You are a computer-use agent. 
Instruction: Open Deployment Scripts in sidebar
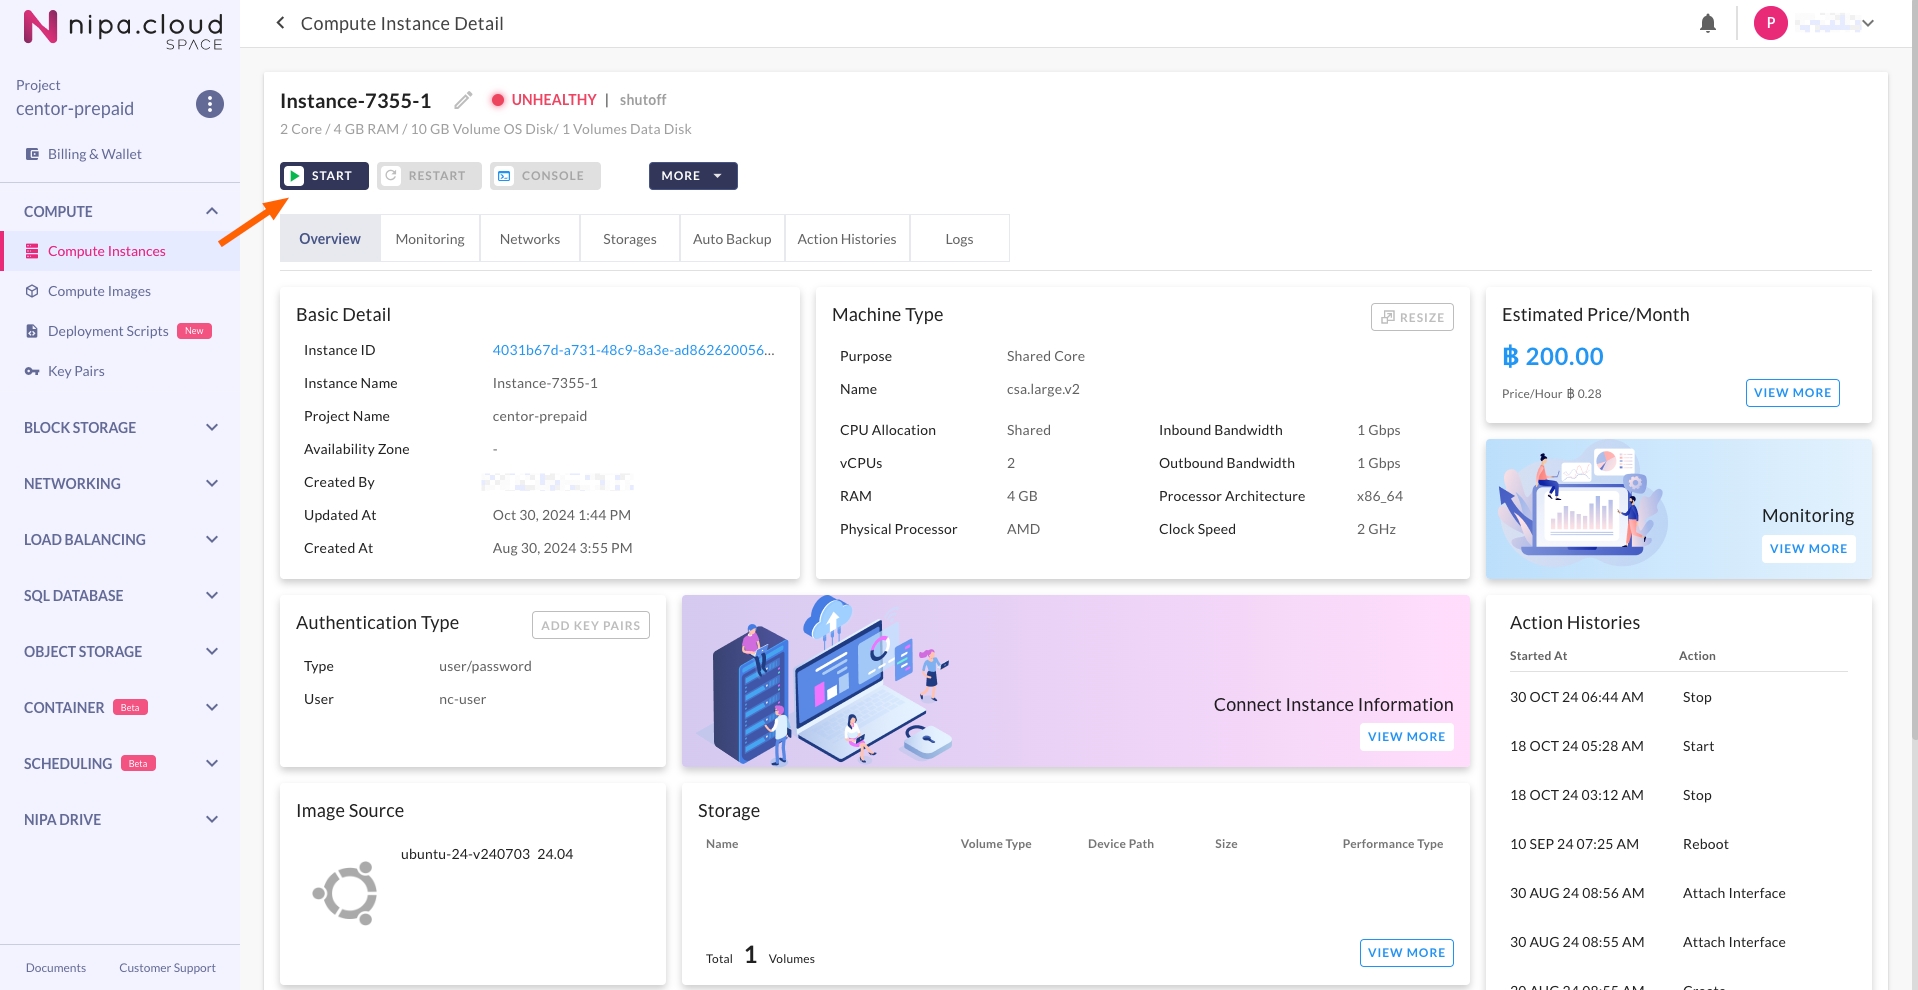click(x=108, y=331)
